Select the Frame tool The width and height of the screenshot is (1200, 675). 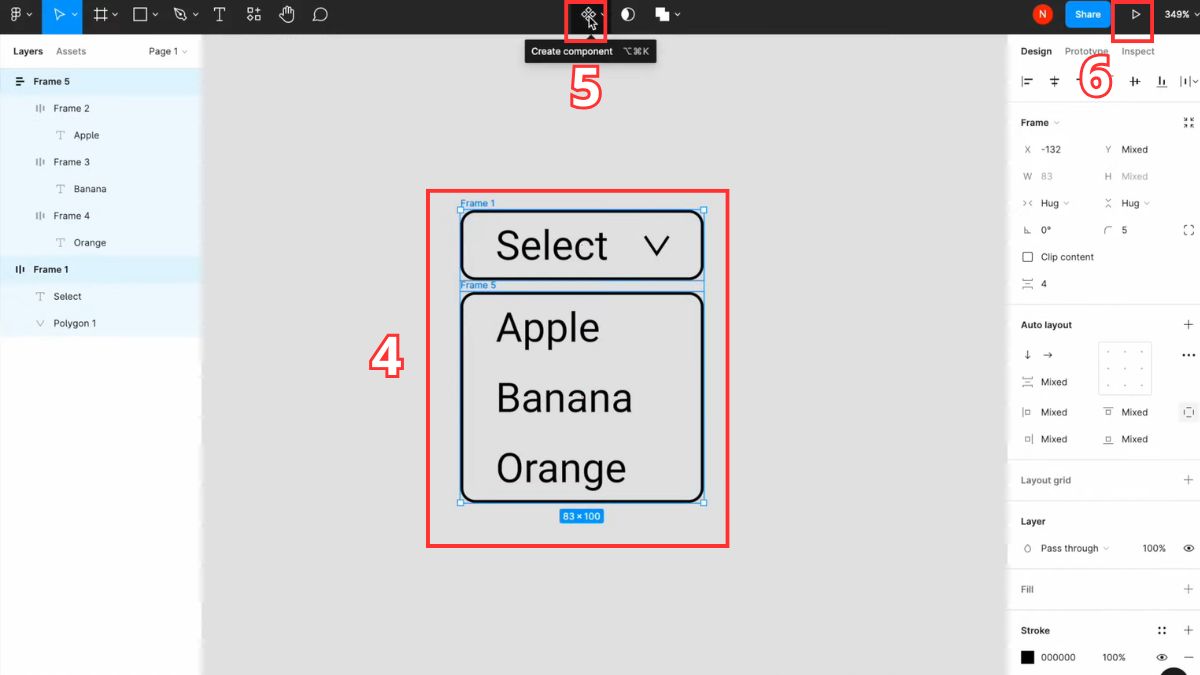[101, 14]
